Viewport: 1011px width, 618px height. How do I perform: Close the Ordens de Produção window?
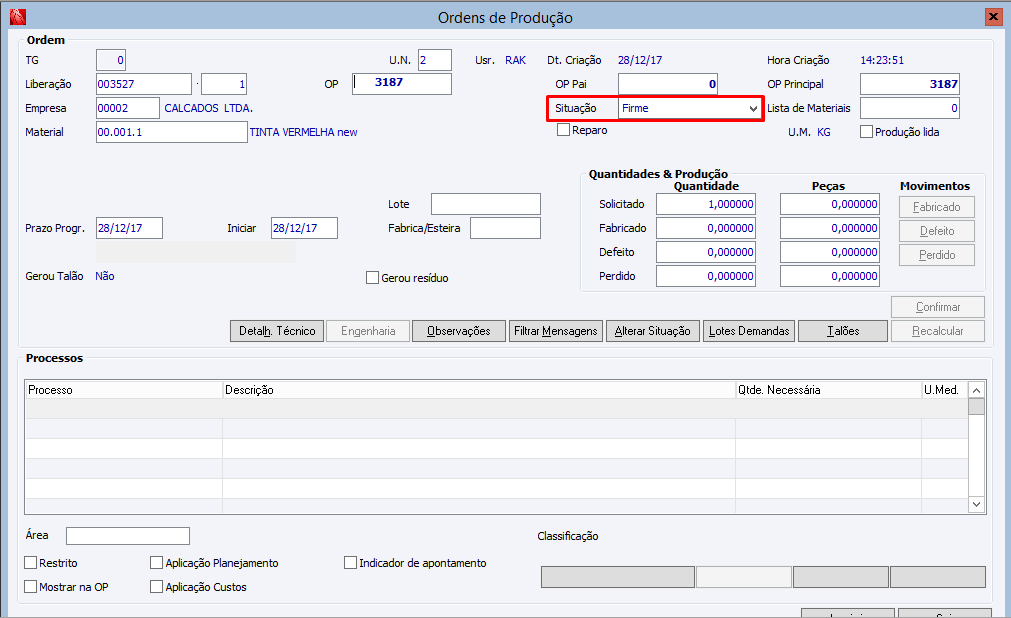992,17
